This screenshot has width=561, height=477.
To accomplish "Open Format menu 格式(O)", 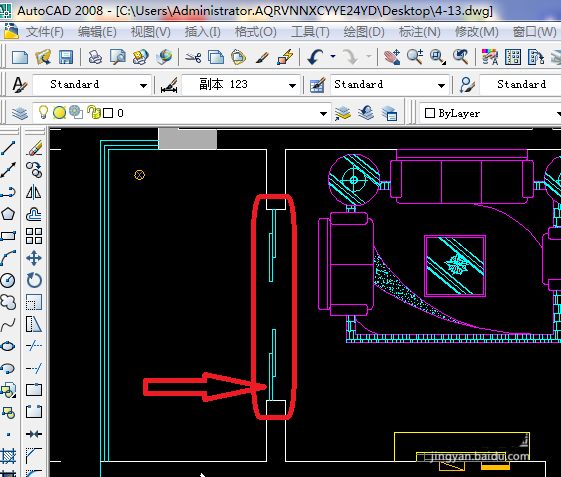I will [255, 32].
